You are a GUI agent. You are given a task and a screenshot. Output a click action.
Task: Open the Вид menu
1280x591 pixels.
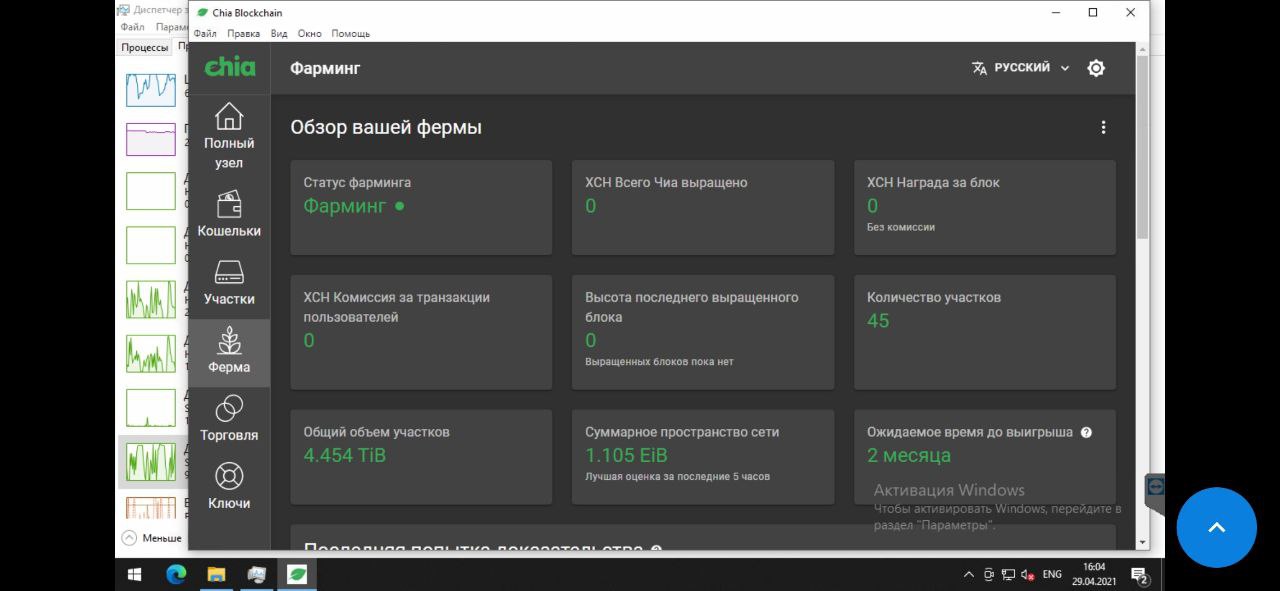279,33
